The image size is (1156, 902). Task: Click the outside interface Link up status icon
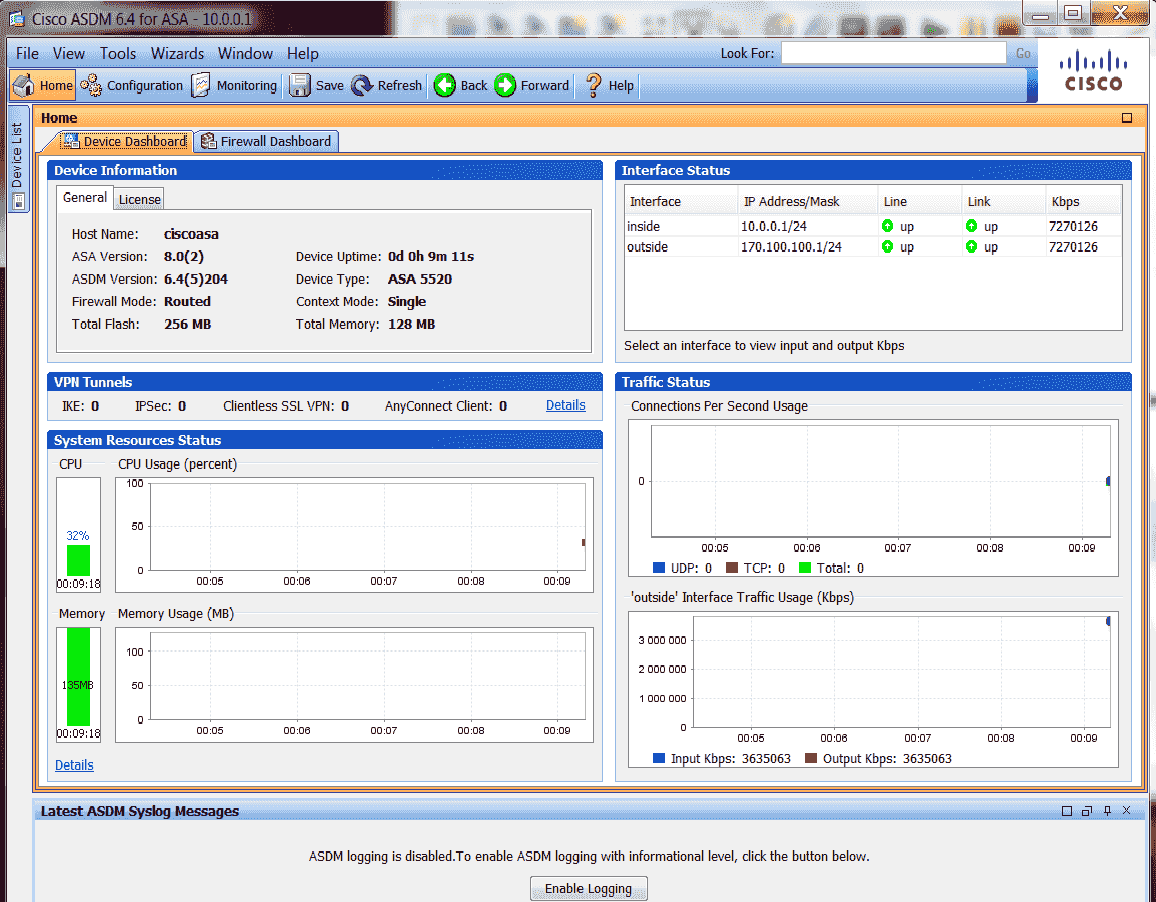[x=972, y=246]
